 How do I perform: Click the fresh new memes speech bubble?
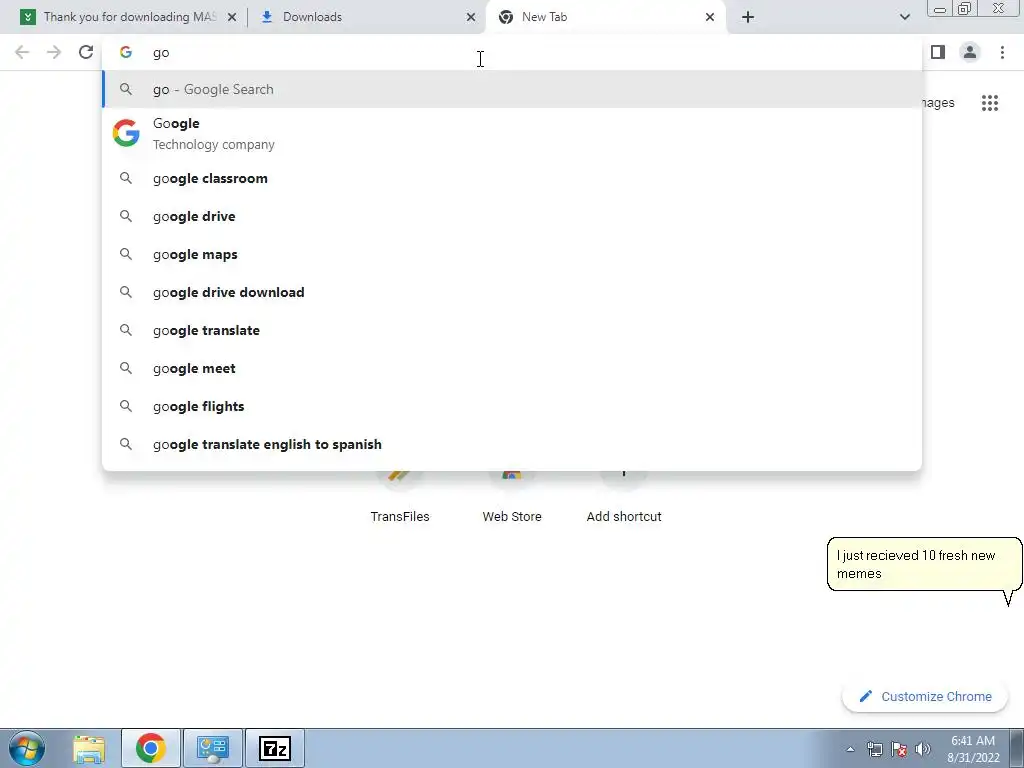click(923, 565)
